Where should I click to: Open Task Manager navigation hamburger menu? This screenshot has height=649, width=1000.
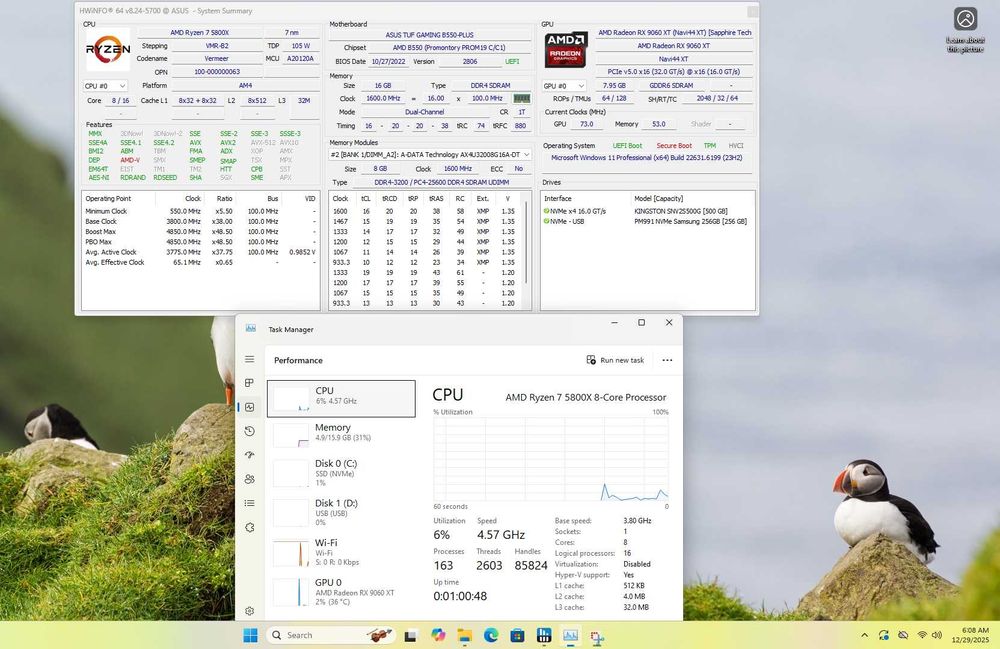tap(249, 360)
